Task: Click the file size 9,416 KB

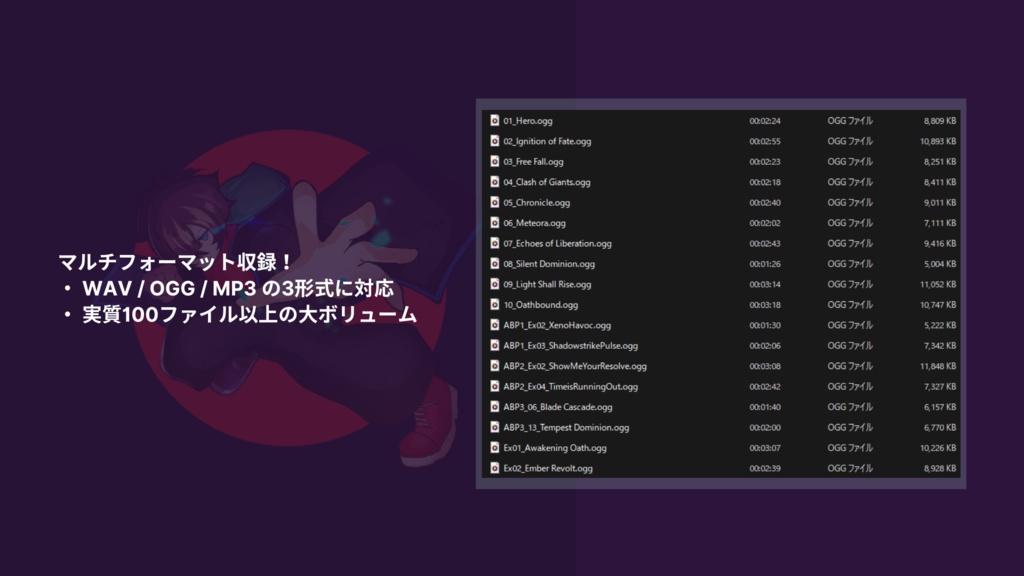Action: (x=940, y=244)
